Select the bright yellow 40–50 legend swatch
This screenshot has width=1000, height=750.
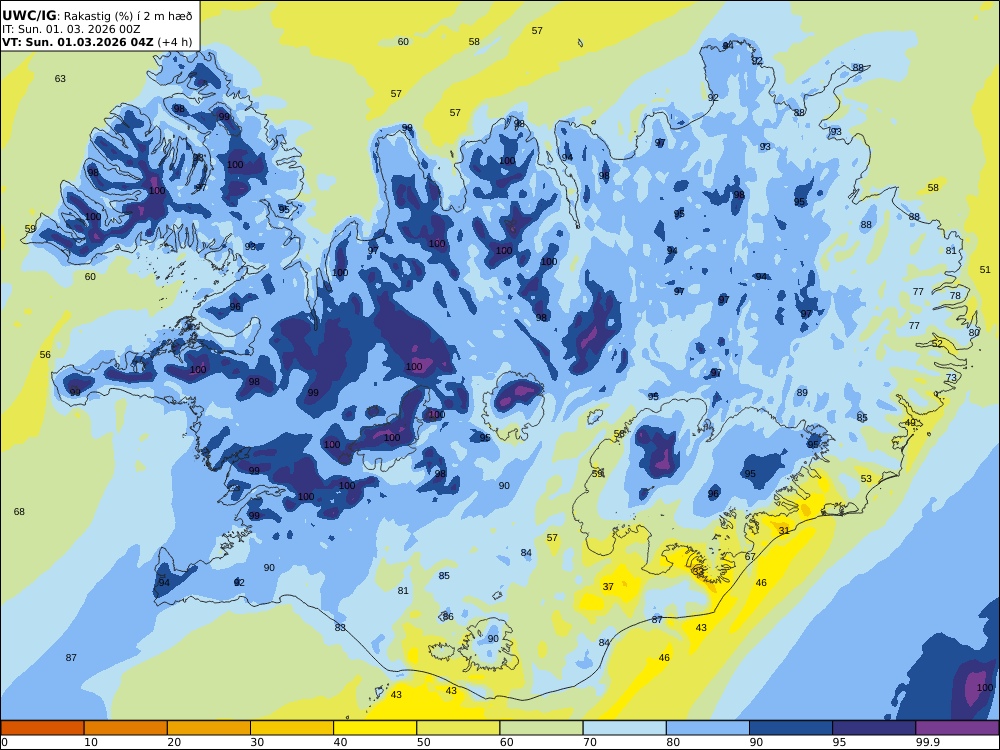click(x=375, y=728)
